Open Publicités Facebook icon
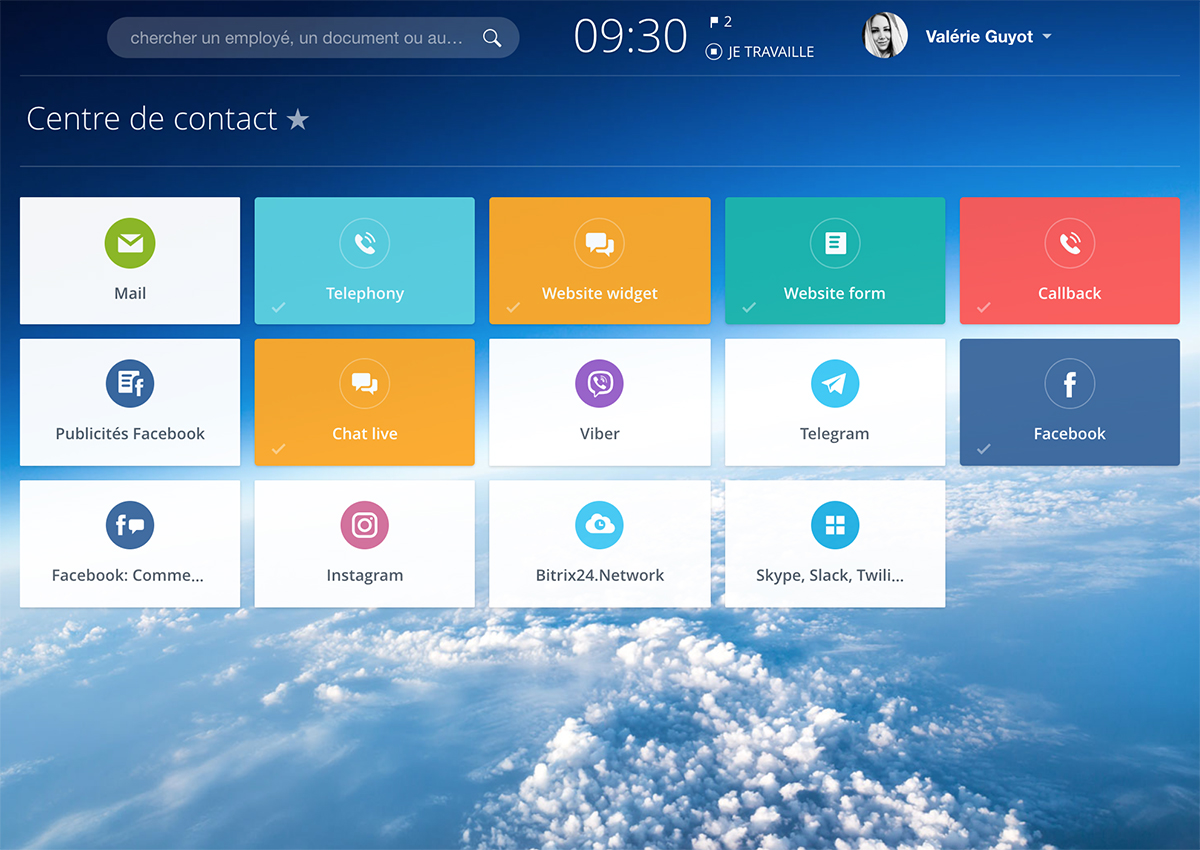Image resolution: width=1200 pixels, height=850 pixels. coord(130,384)
